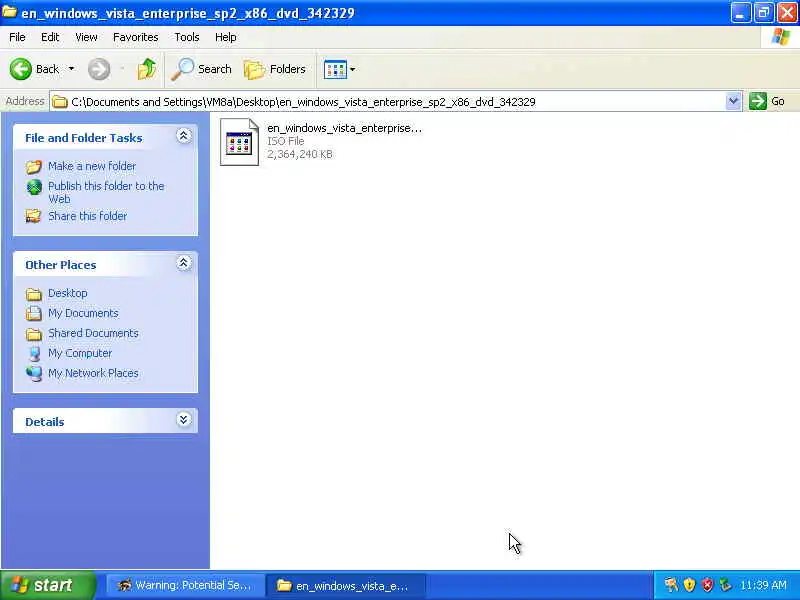Click the Start button
The height and width of the screenshot is (600, 800).
[47, 585]
